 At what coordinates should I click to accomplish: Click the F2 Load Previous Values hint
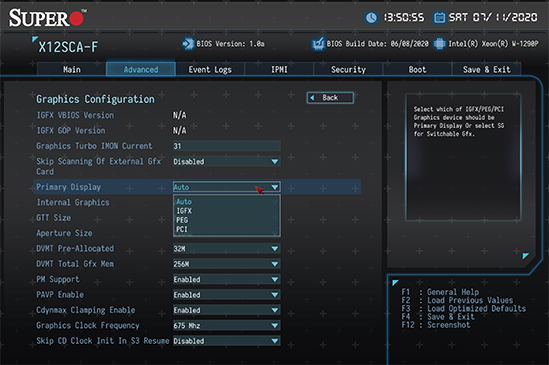tap(457, 301)
